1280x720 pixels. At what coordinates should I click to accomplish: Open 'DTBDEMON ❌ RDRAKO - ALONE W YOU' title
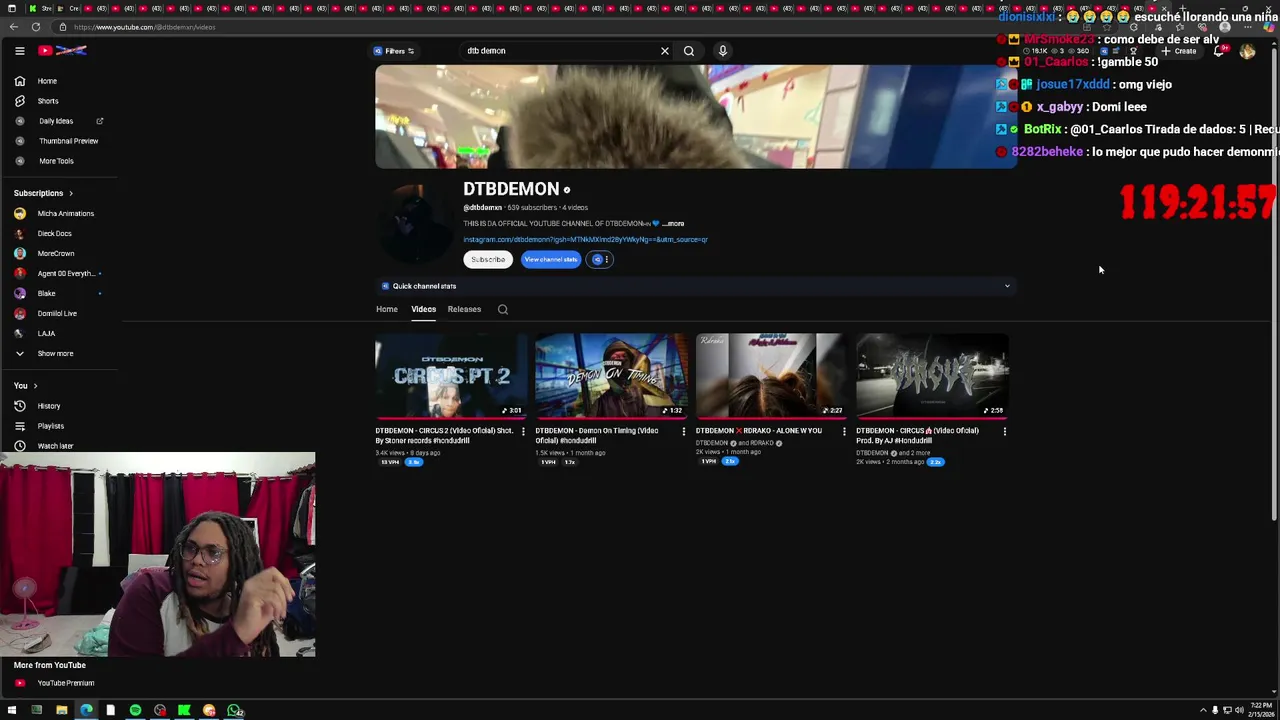(x=759, y=431)
